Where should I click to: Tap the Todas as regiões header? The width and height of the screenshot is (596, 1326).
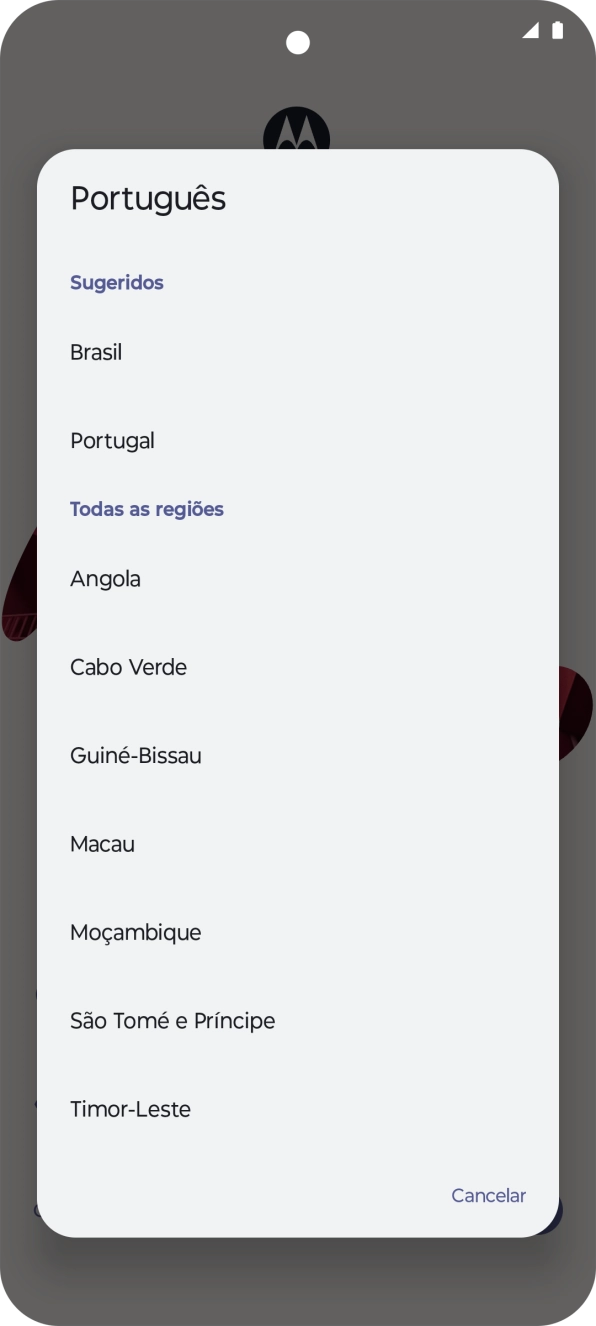147,509
